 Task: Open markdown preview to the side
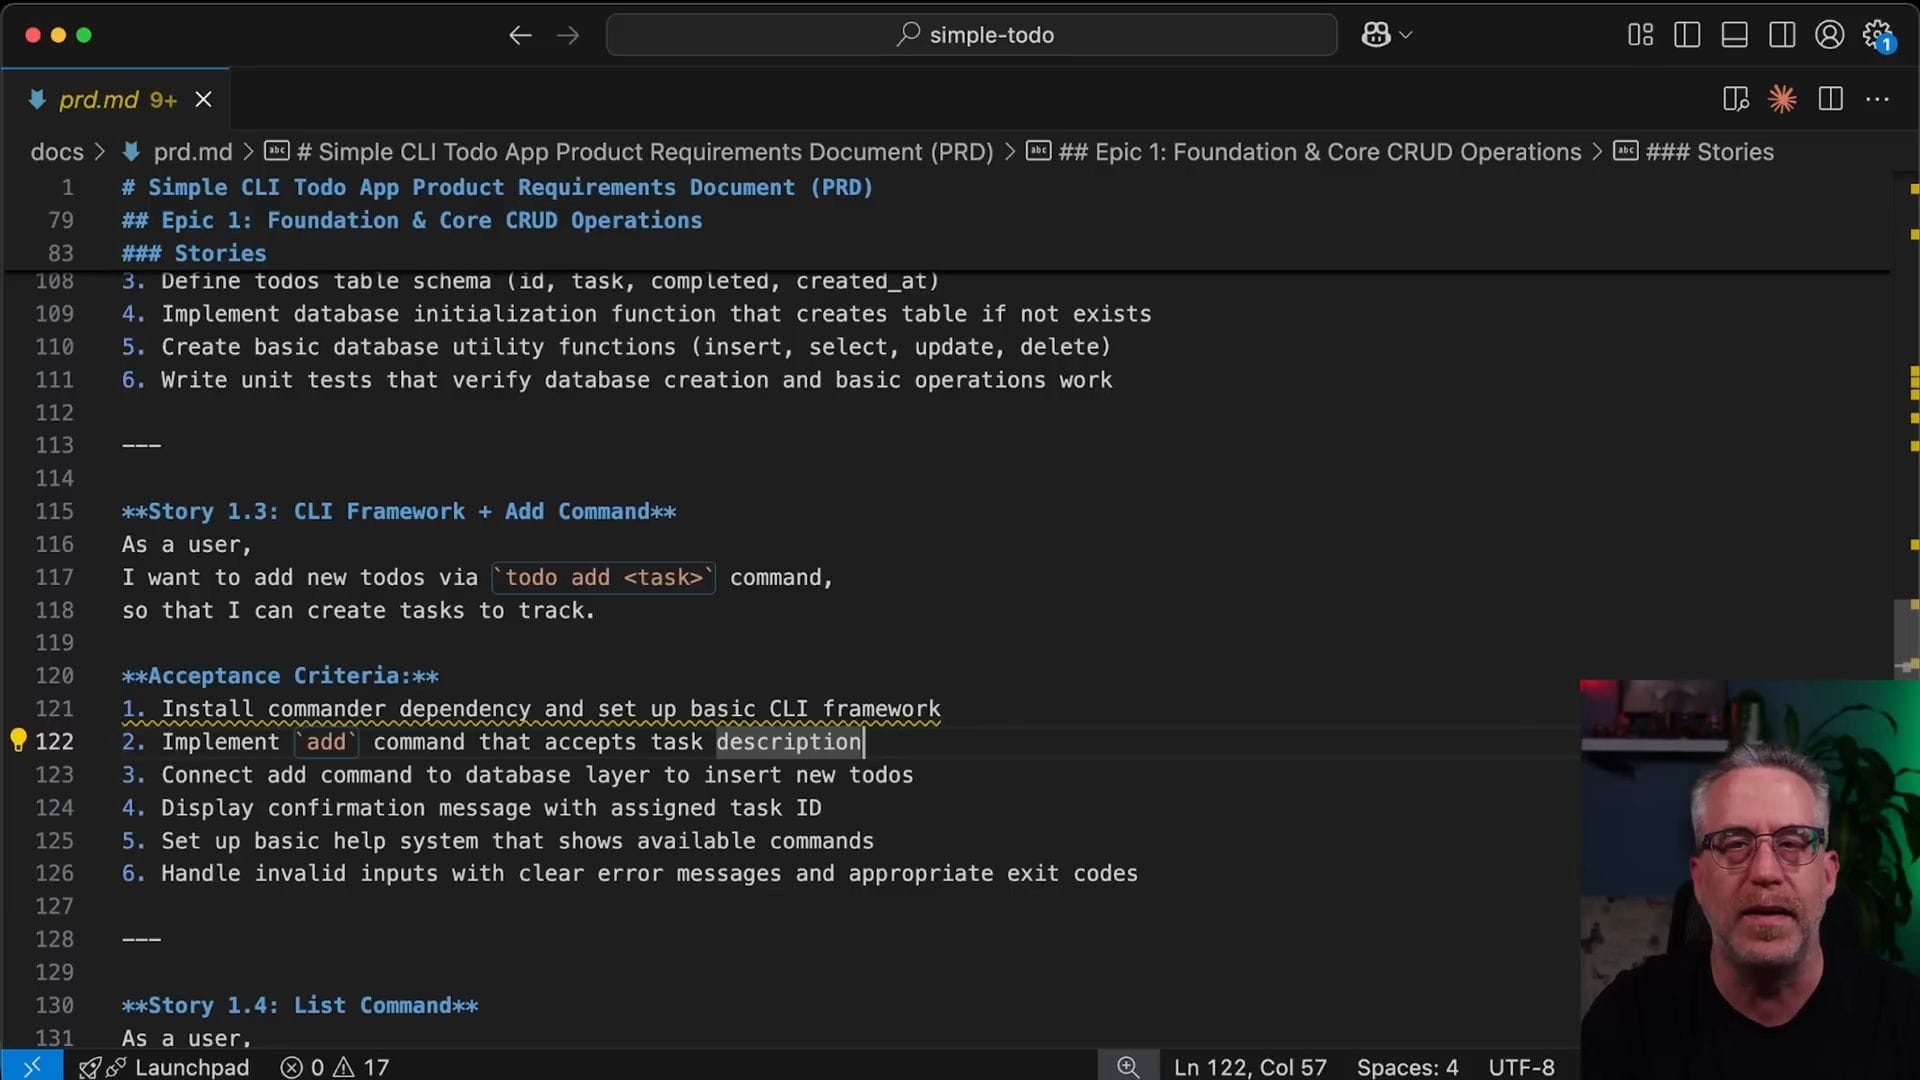(x=1735, y=99)
